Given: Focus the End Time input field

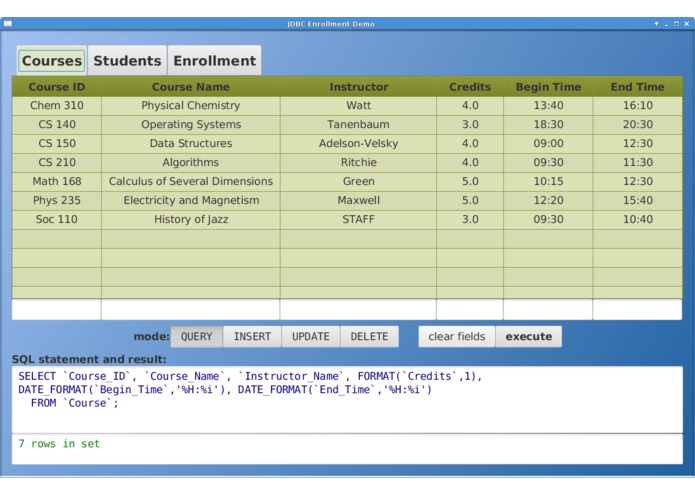Looking at the screenshot, I should click(637, 309).
